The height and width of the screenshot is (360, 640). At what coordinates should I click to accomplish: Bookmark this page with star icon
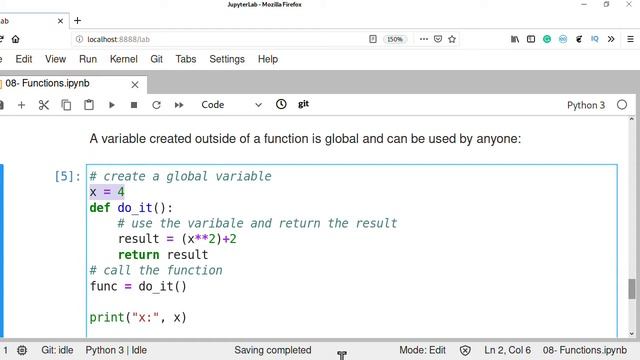click(452, 39)
